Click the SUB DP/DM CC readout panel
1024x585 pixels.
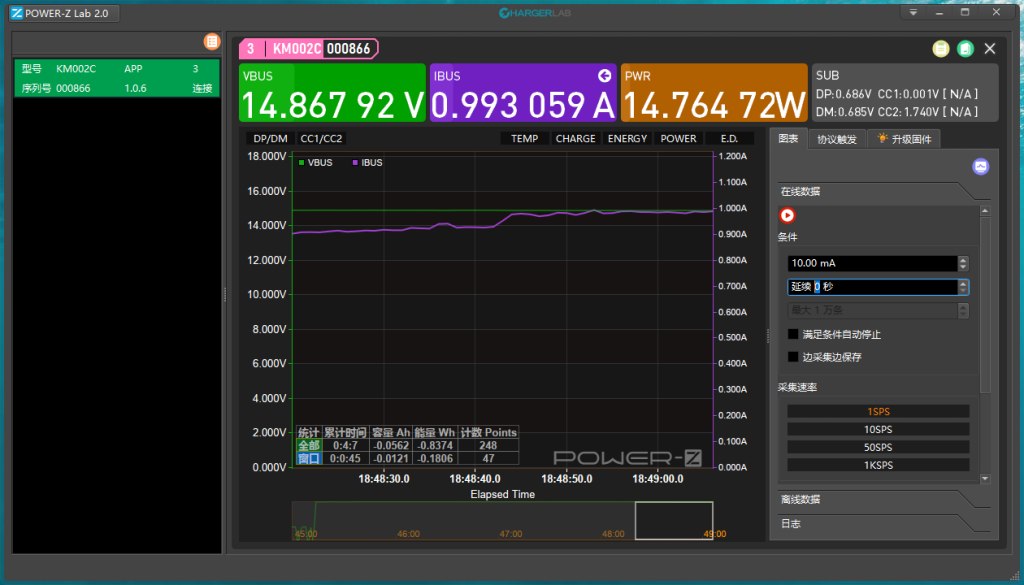pos(904,93)
